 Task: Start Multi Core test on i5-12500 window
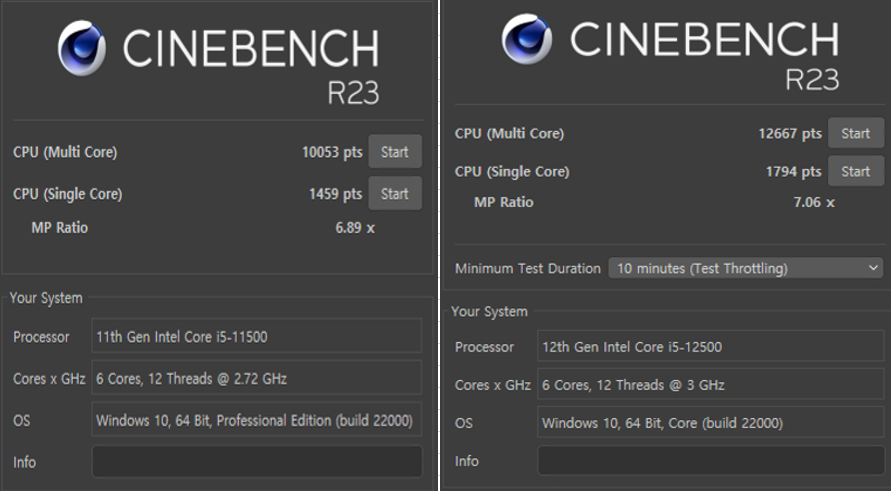(856, 133)
